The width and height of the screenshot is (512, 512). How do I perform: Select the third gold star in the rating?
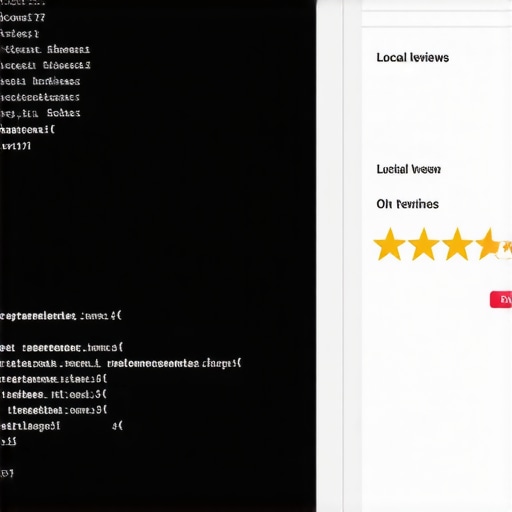[457, 244]
